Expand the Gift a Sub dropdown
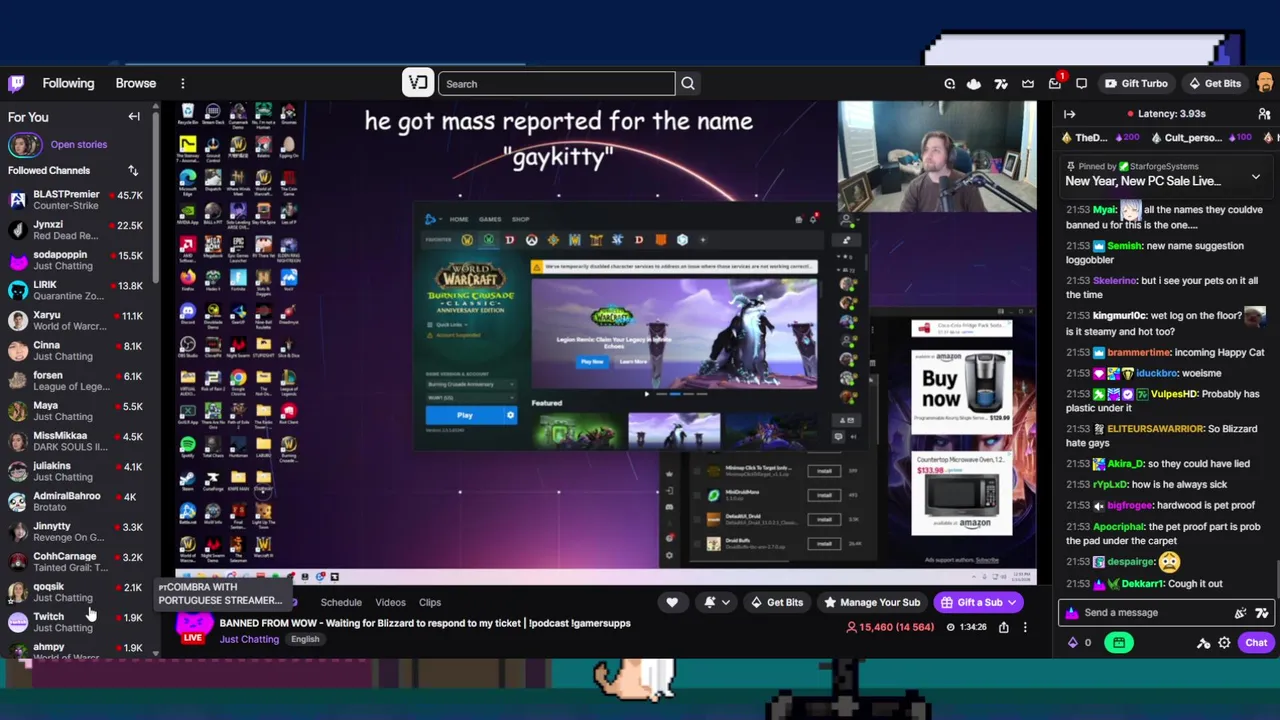 point(1012,602)
